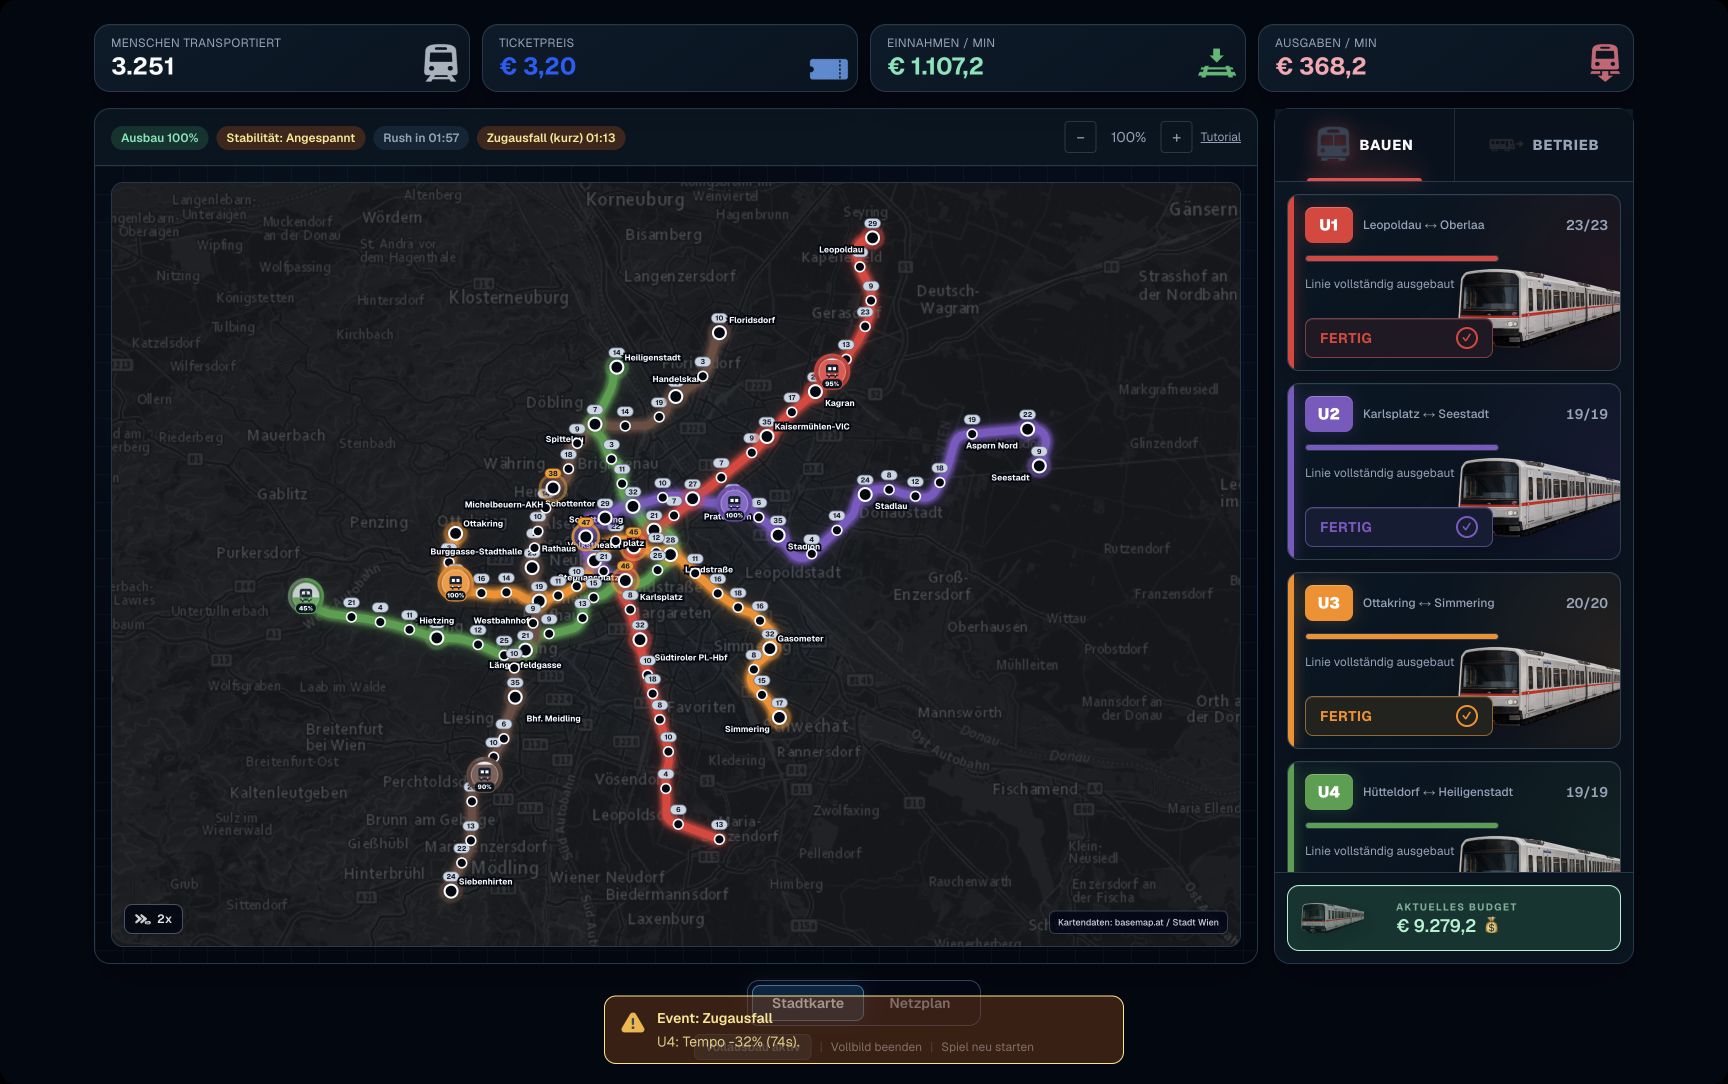1728x1084 pixels.
Task: Click the brown U6 train marker showing 90%
Action: tap(484, 774)
